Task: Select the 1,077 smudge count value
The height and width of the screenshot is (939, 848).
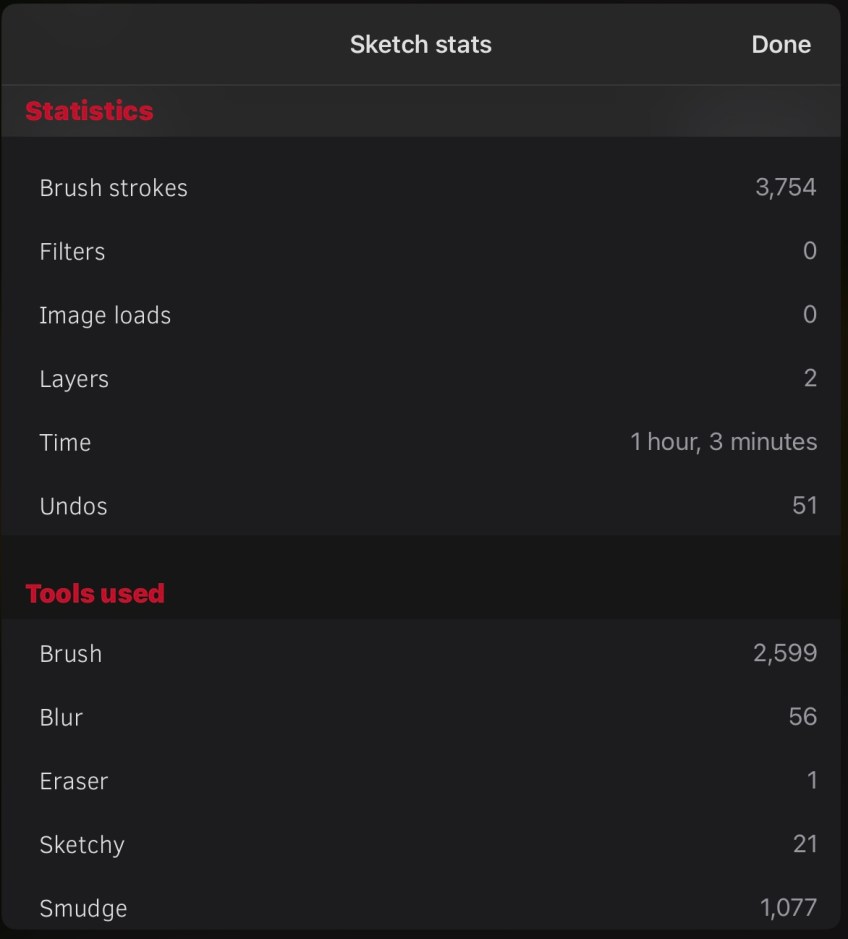Action: coord(788,908)
